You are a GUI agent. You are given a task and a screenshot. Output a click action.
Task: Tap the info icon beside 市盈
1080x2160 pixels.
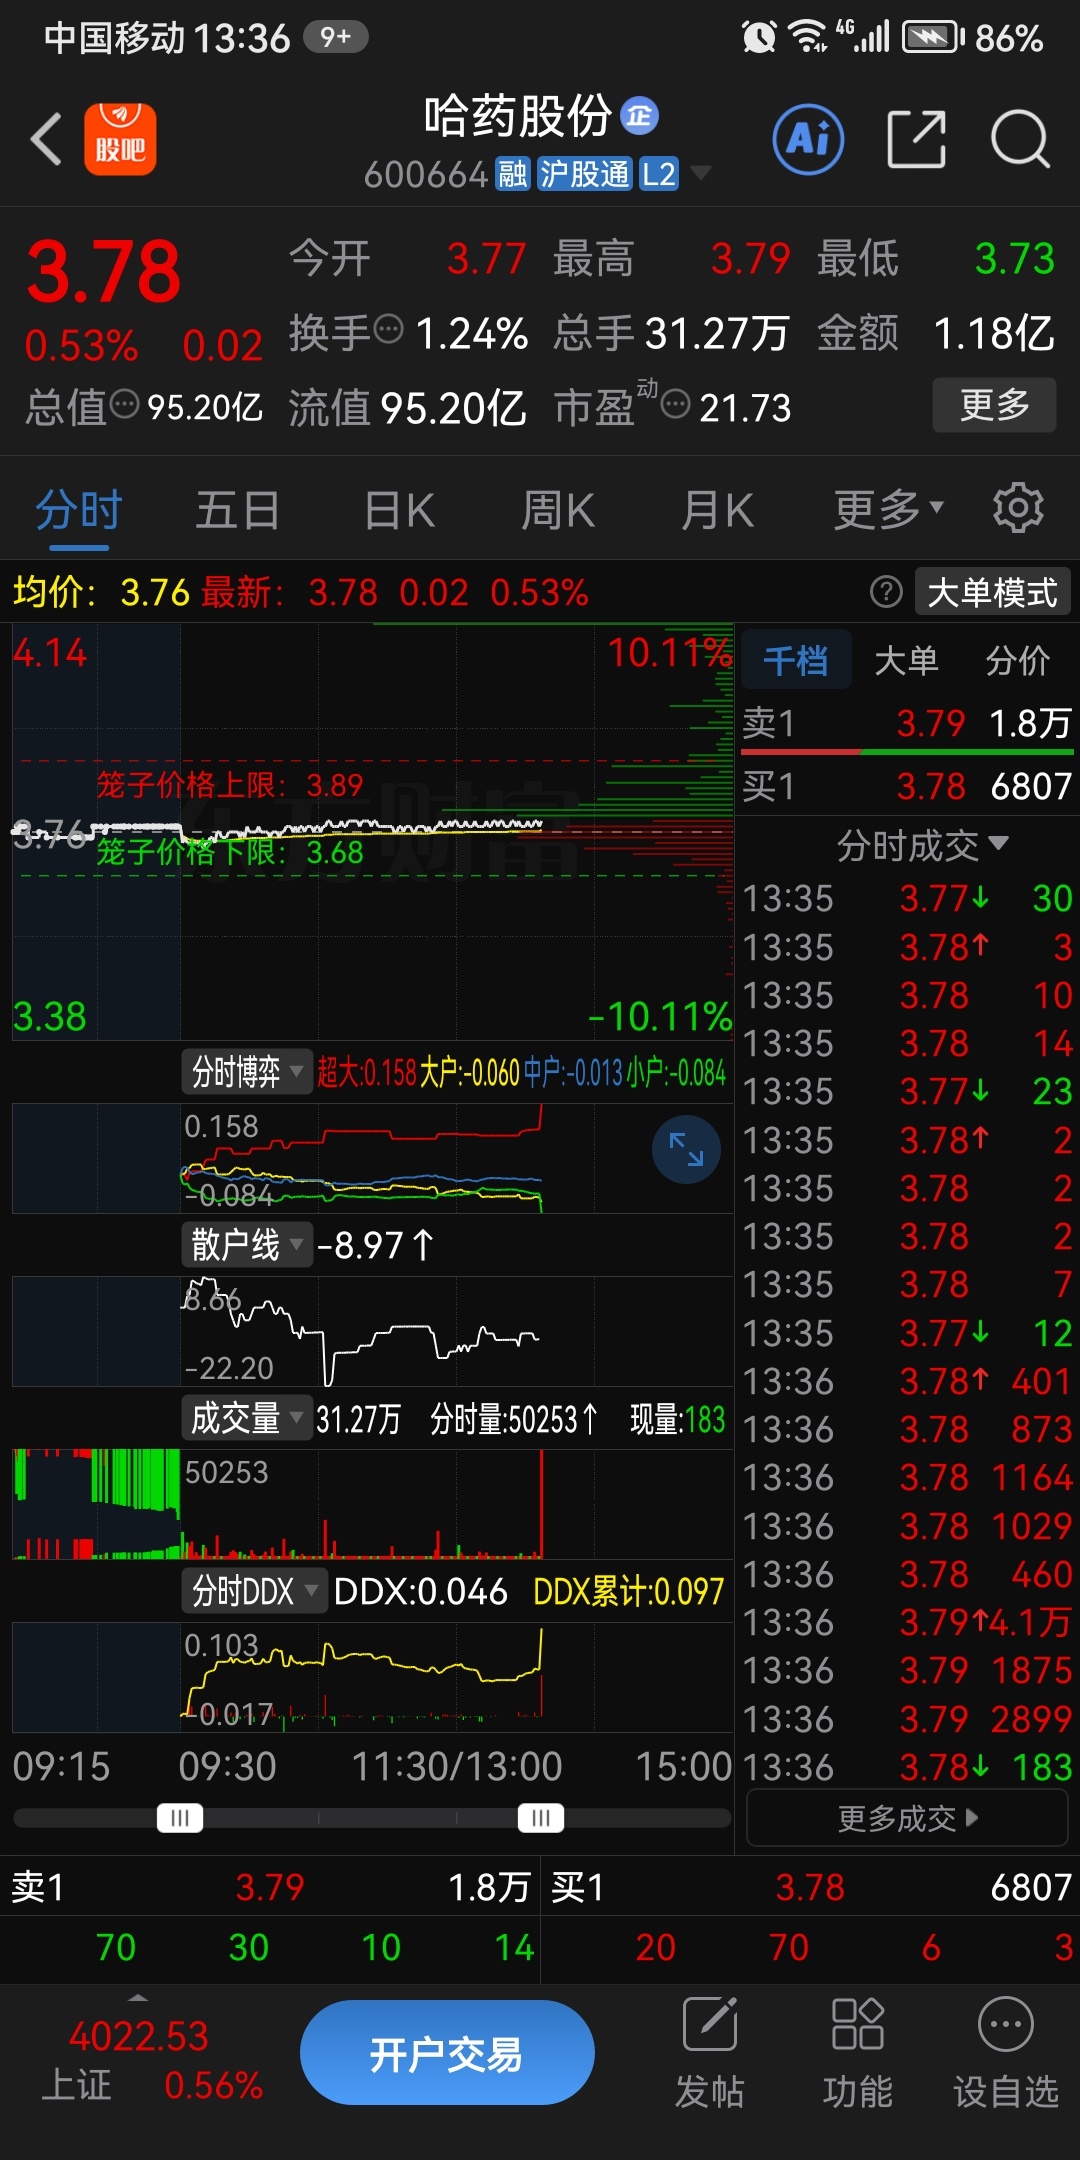676,404
